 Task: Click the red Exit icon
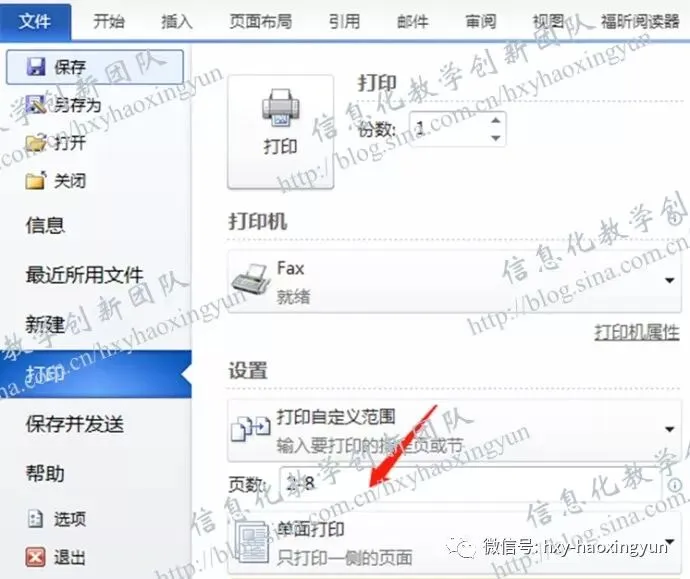pyautogui.click(x=35, y=557)
